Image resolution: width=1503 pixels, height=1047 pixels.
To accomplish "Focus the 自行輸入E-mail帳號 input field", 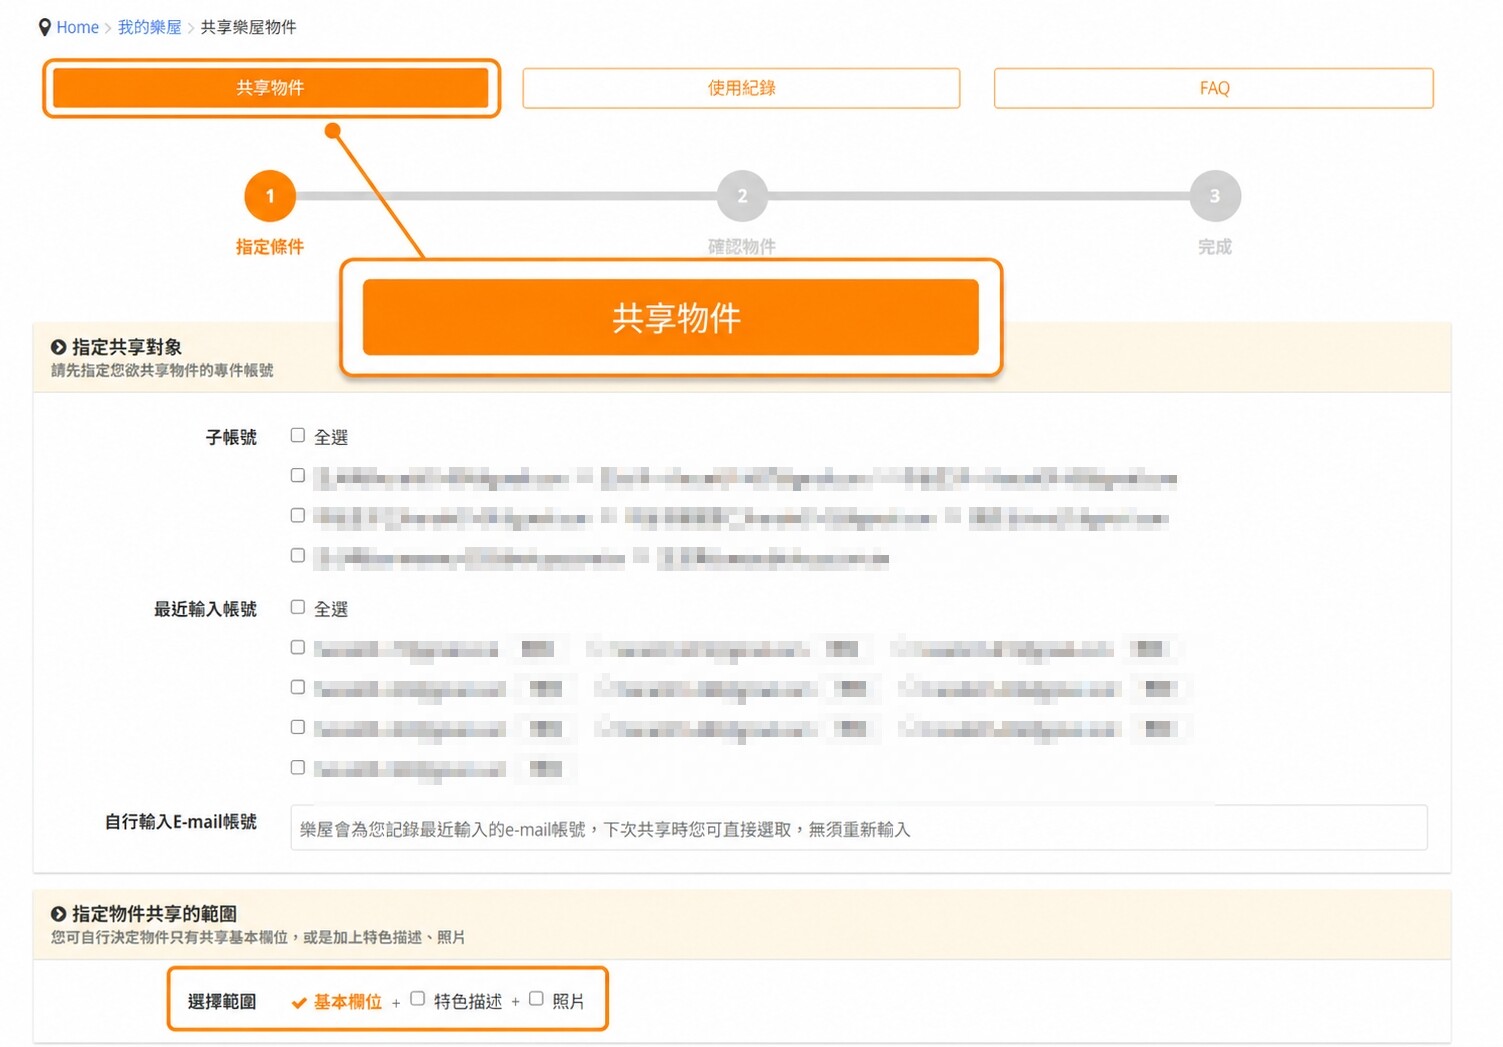I will [x=859, y=828].
